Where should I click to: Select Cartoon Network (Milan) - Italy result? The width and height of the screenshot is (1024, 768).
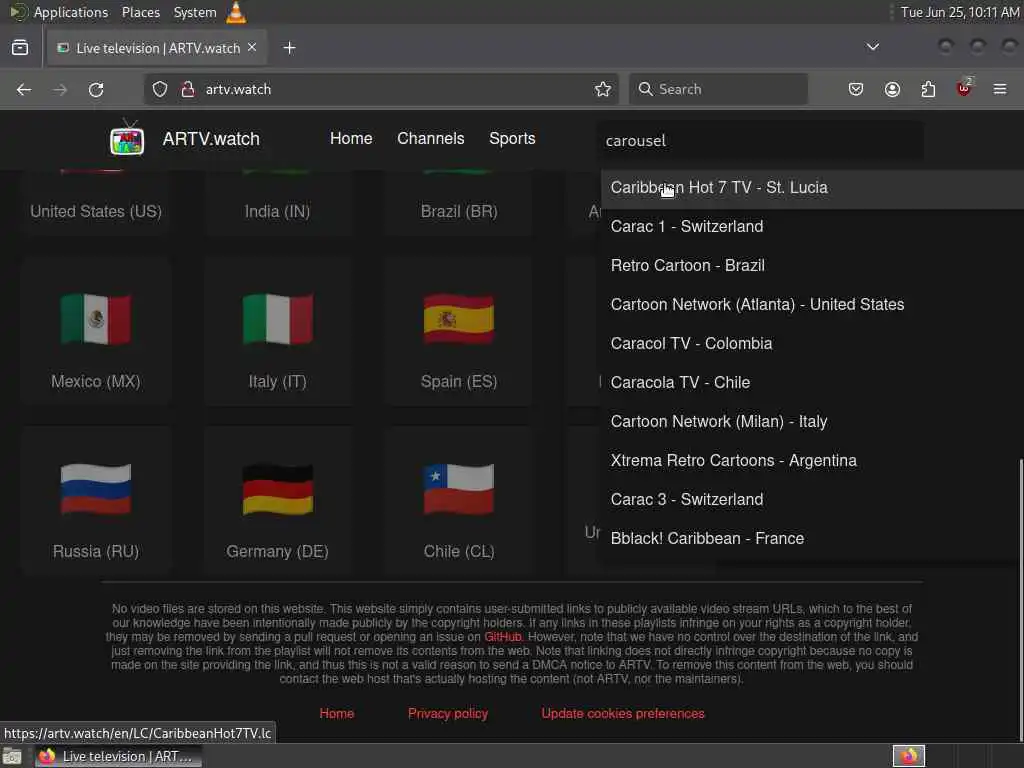click(x=812, y=422)
